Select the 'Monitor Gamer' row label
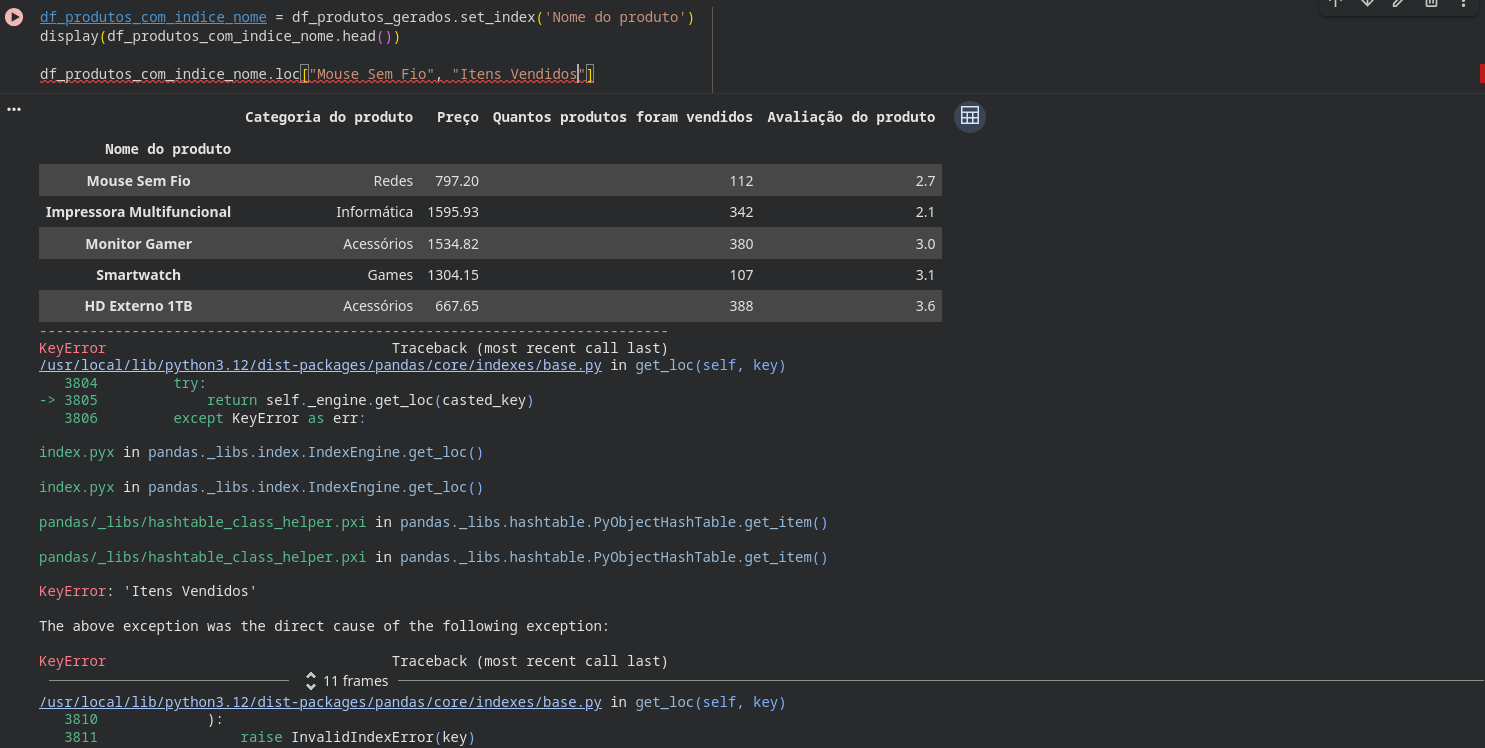 coord(138,244)
